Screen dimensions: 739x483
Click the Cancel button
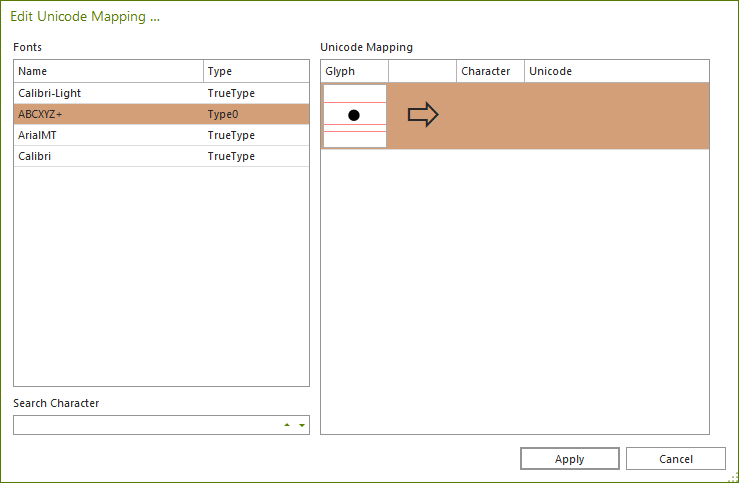pos(675,458)
